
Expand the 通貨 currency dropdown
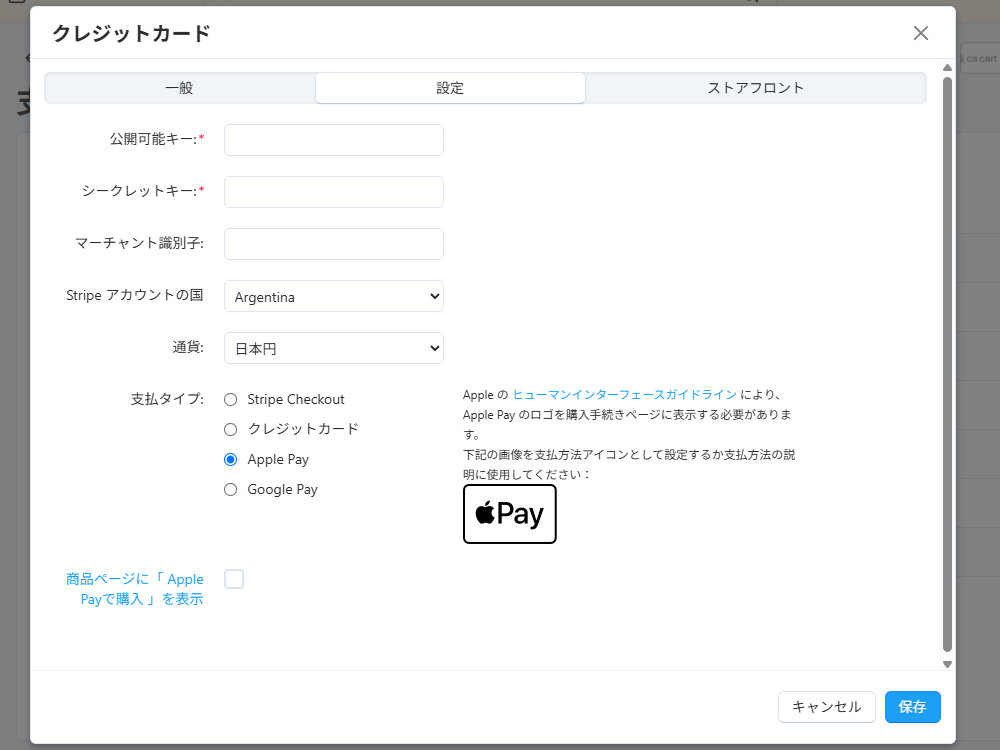(333, 349)
